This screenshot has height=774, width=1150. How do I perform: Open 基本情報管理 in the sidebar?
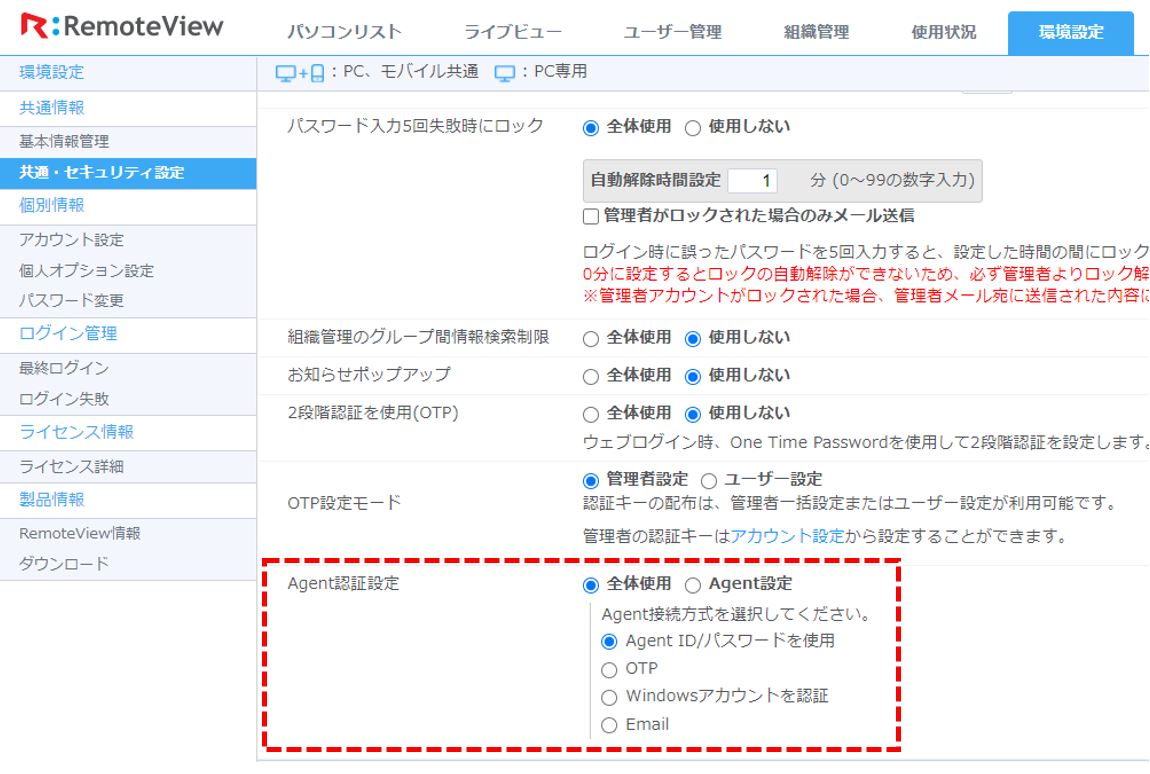pos(64,142)
